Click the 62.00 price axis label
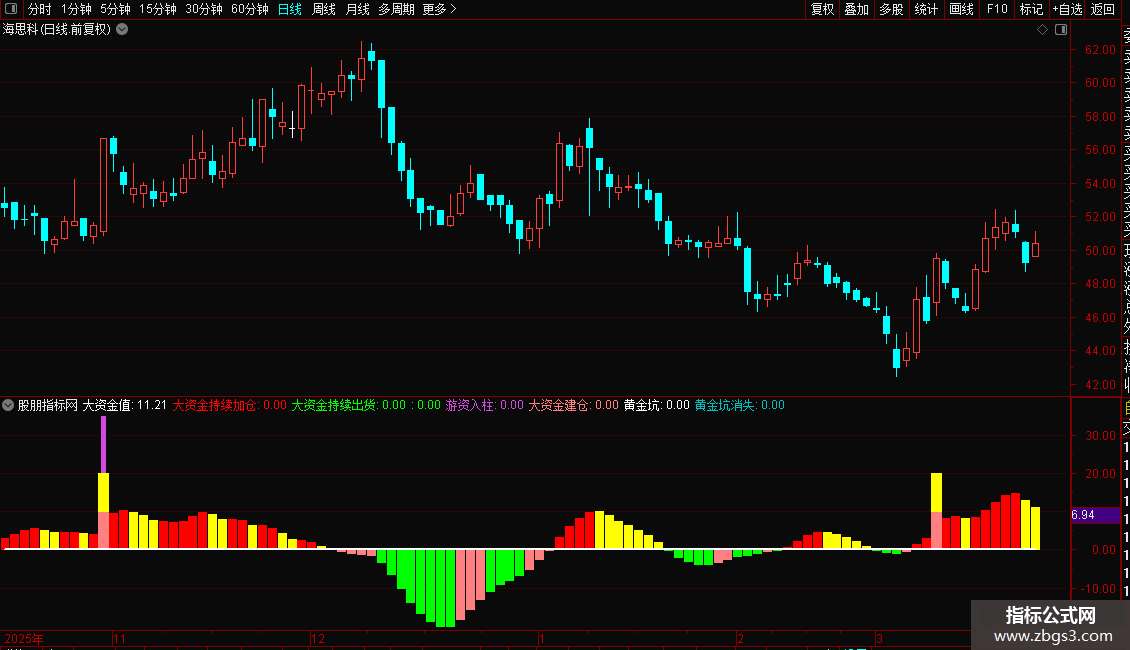Screen dimensions: 1130x650 click(1100, 50)
